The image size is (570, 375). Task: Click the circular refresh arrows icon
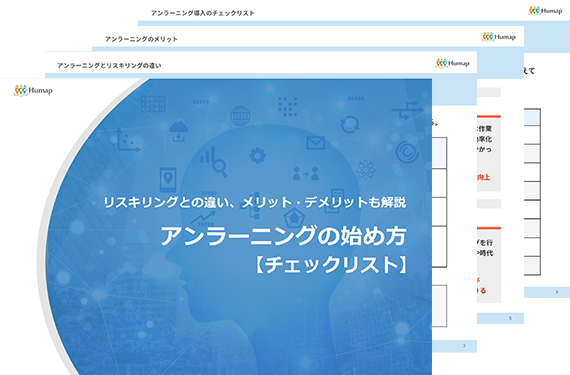click(x=350, y=124)
